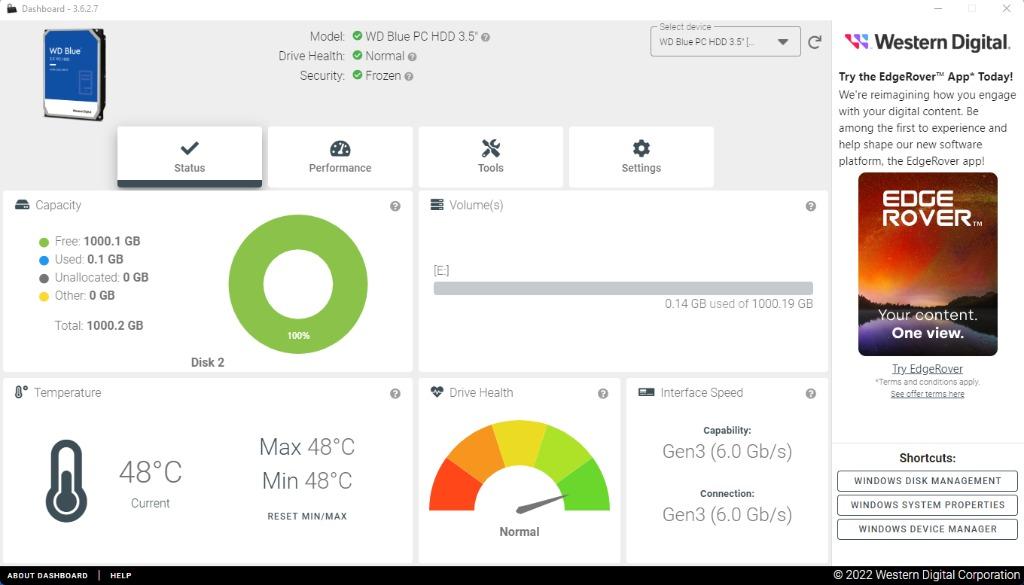Click the Drive Health heart icon
The width and height of the screenshot is (1024, 585).
click(437, 392)
